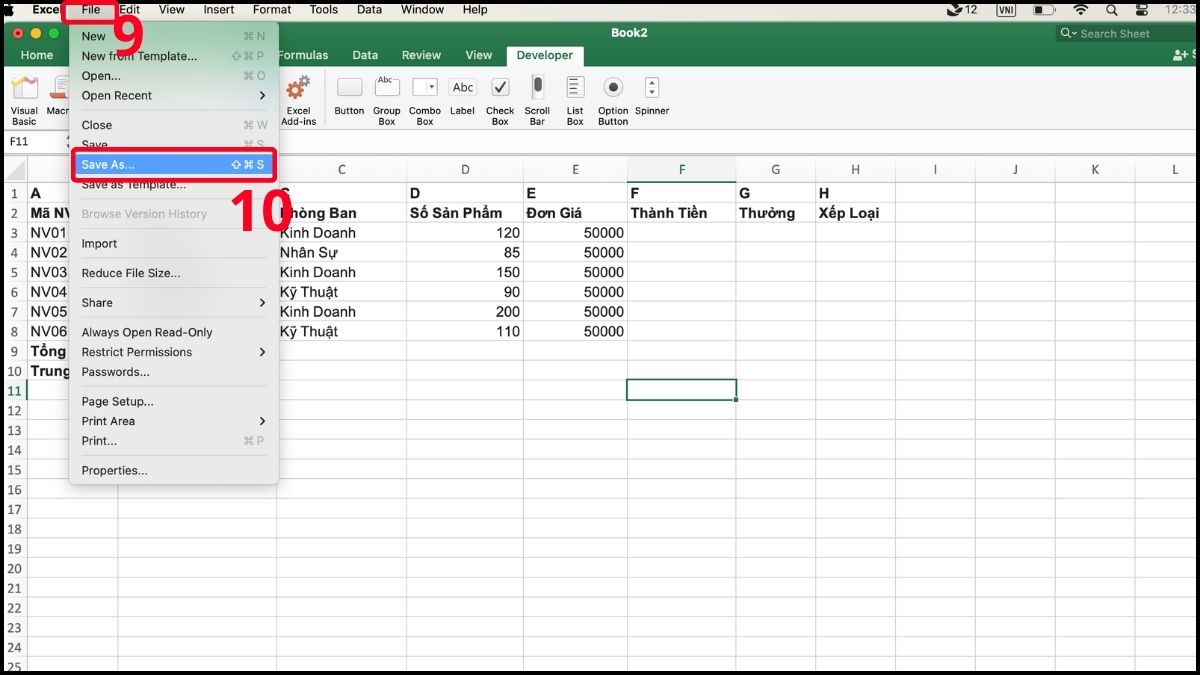Expand the Share submenu
Viewport: 1200px width, 675px height.
click(263, 303)
